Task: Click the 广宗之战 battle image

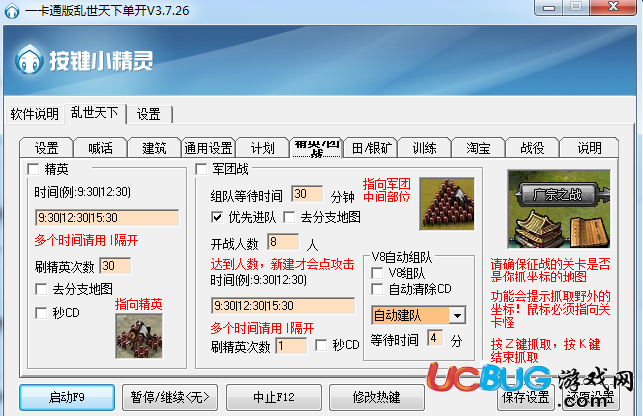Action: 559,209
